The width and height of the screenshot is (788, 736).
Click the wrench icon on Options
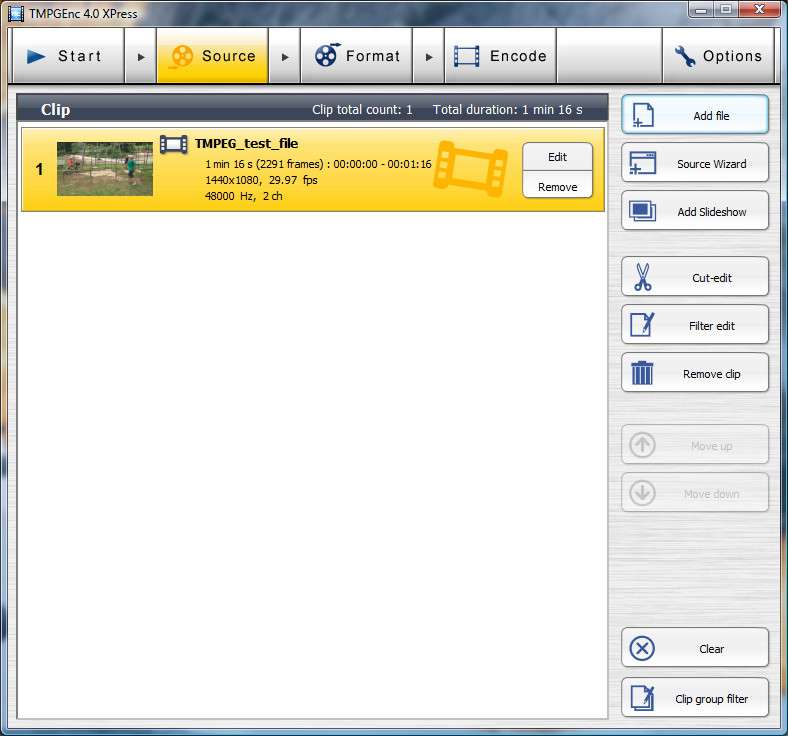(684, 56)
